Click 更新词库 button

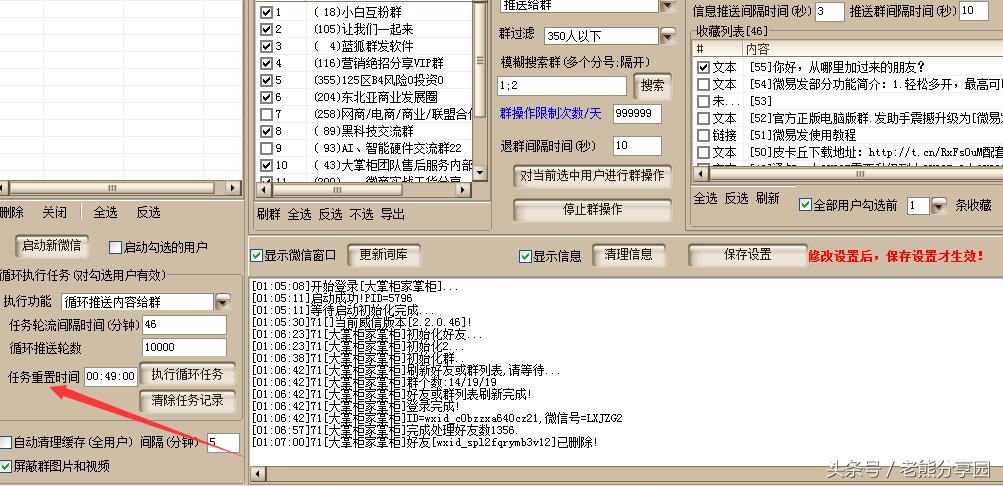click(x=382, y=255)
